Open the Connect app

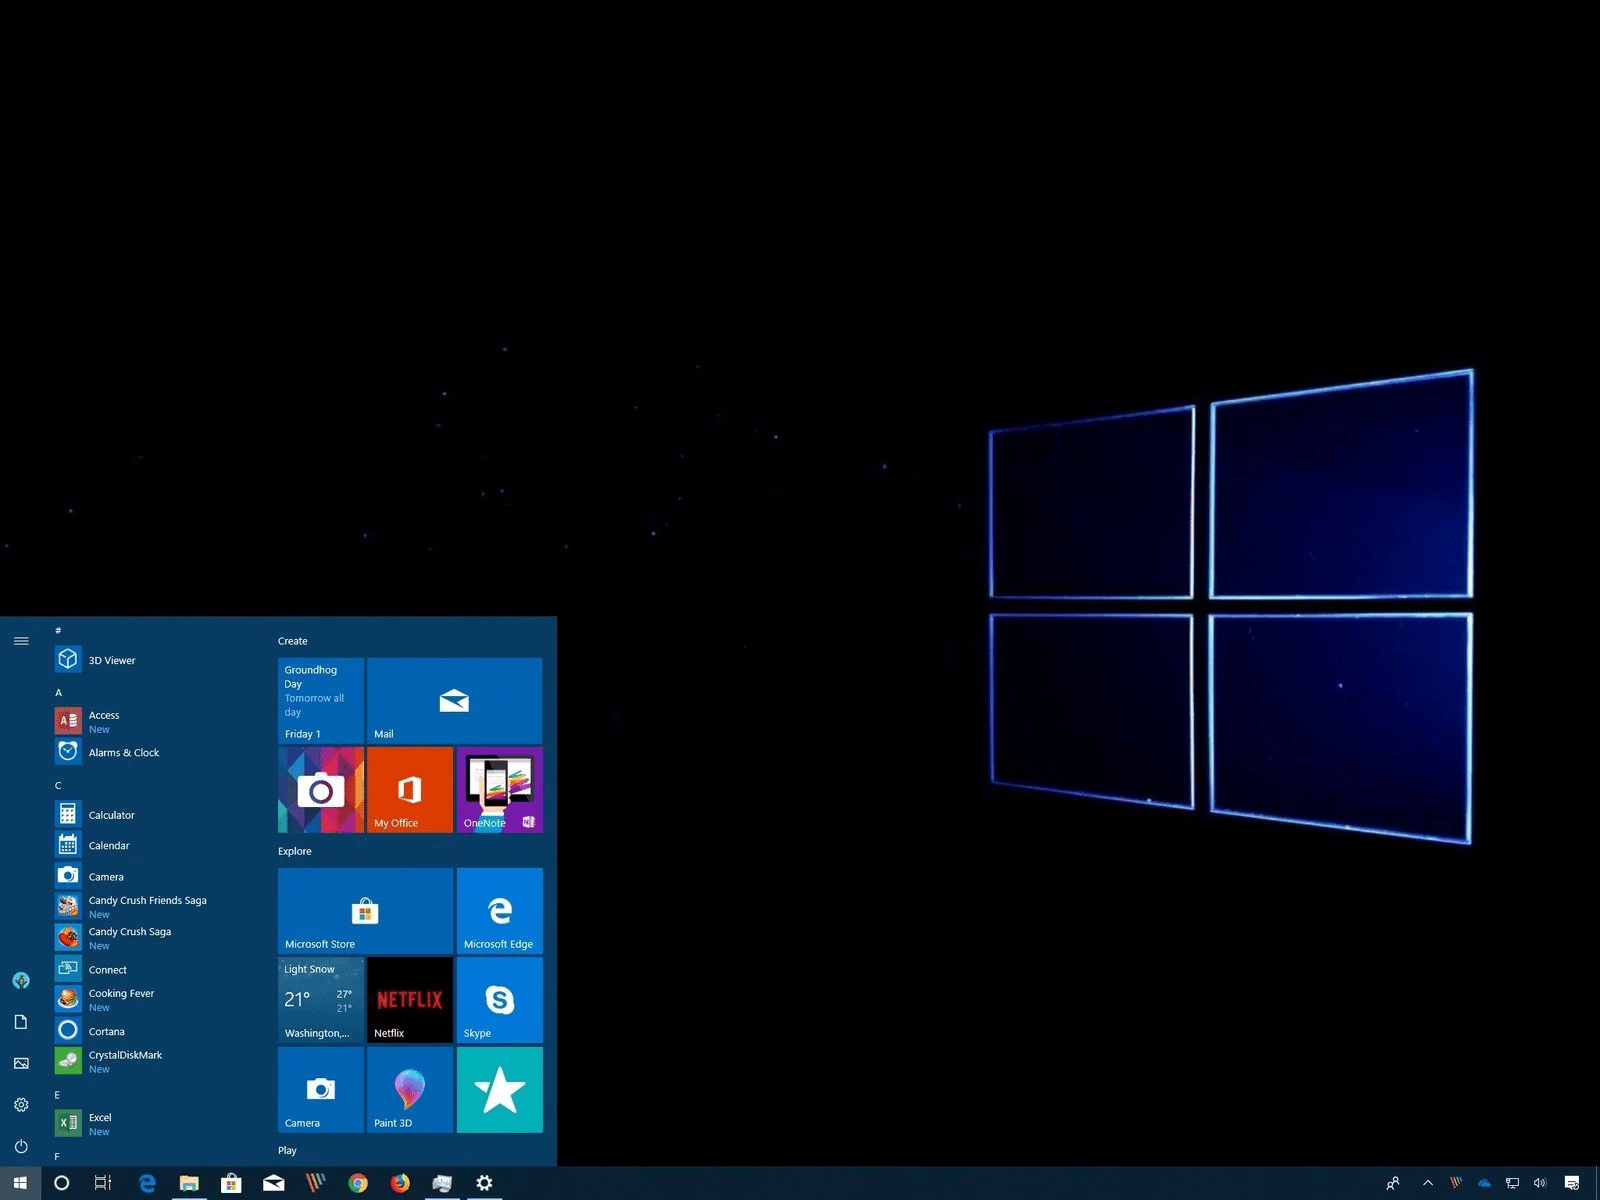pyautogui.click(x=150, y=969)
